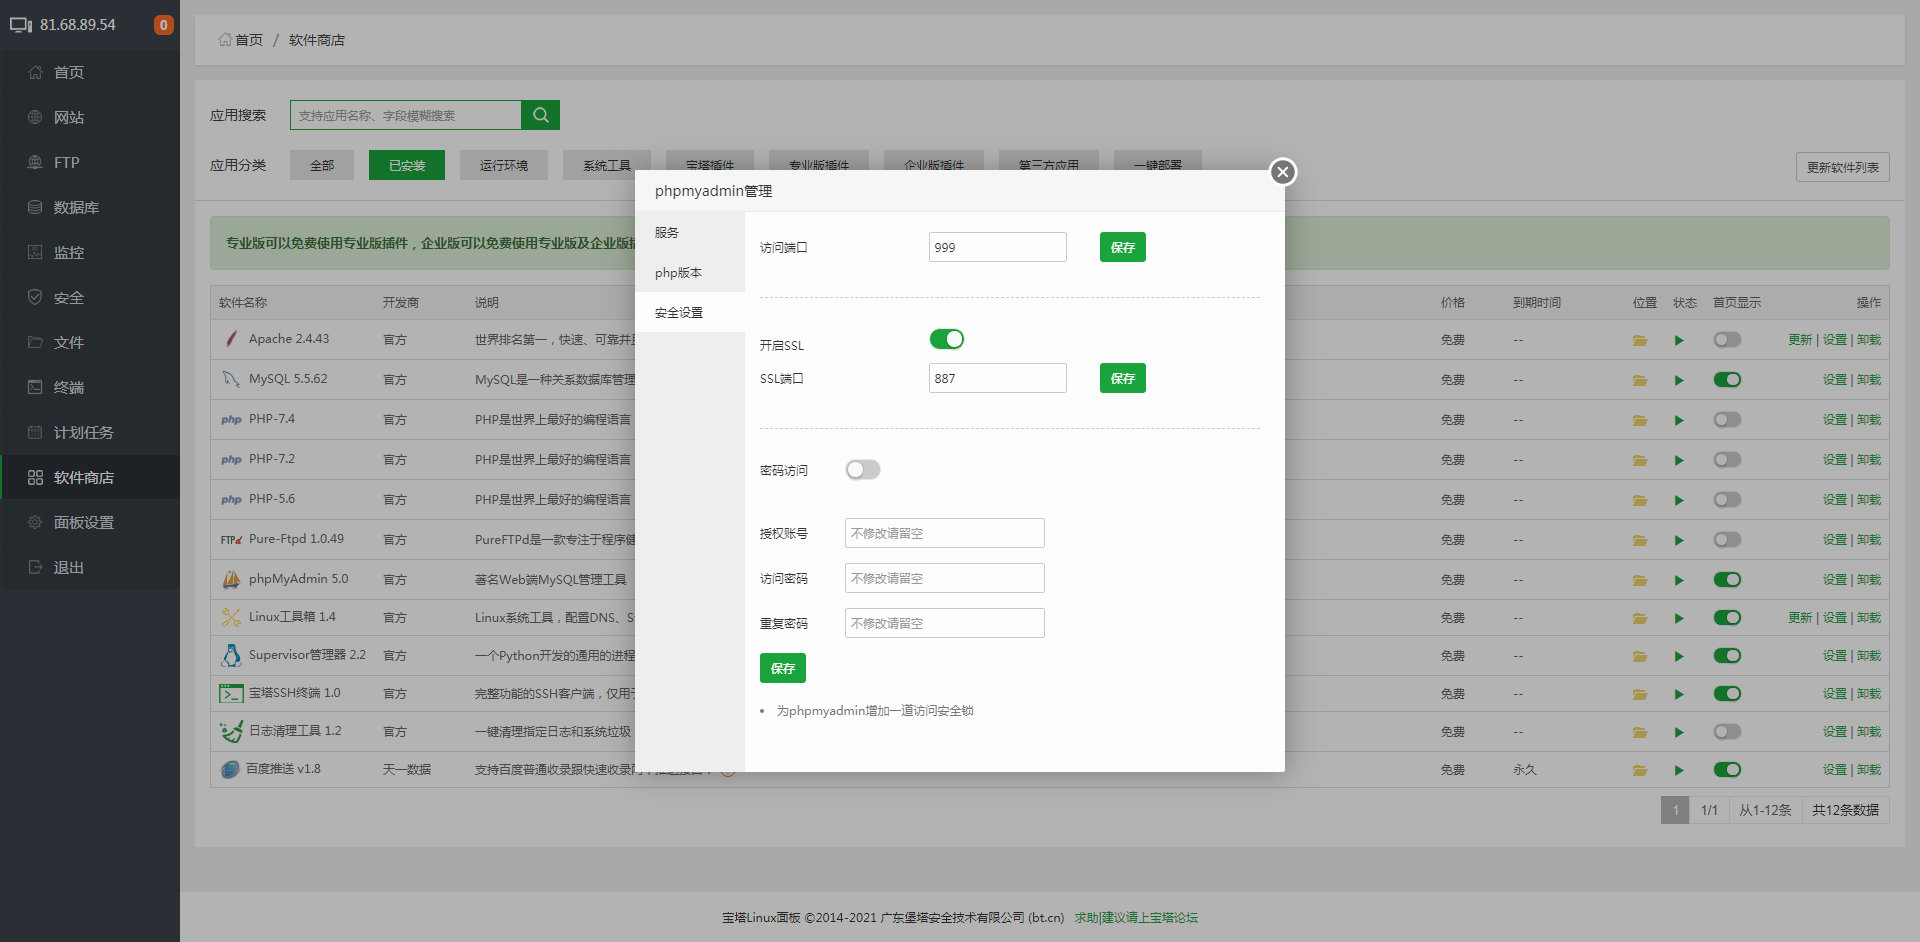Select the php版本 tab in dialog

690,272
